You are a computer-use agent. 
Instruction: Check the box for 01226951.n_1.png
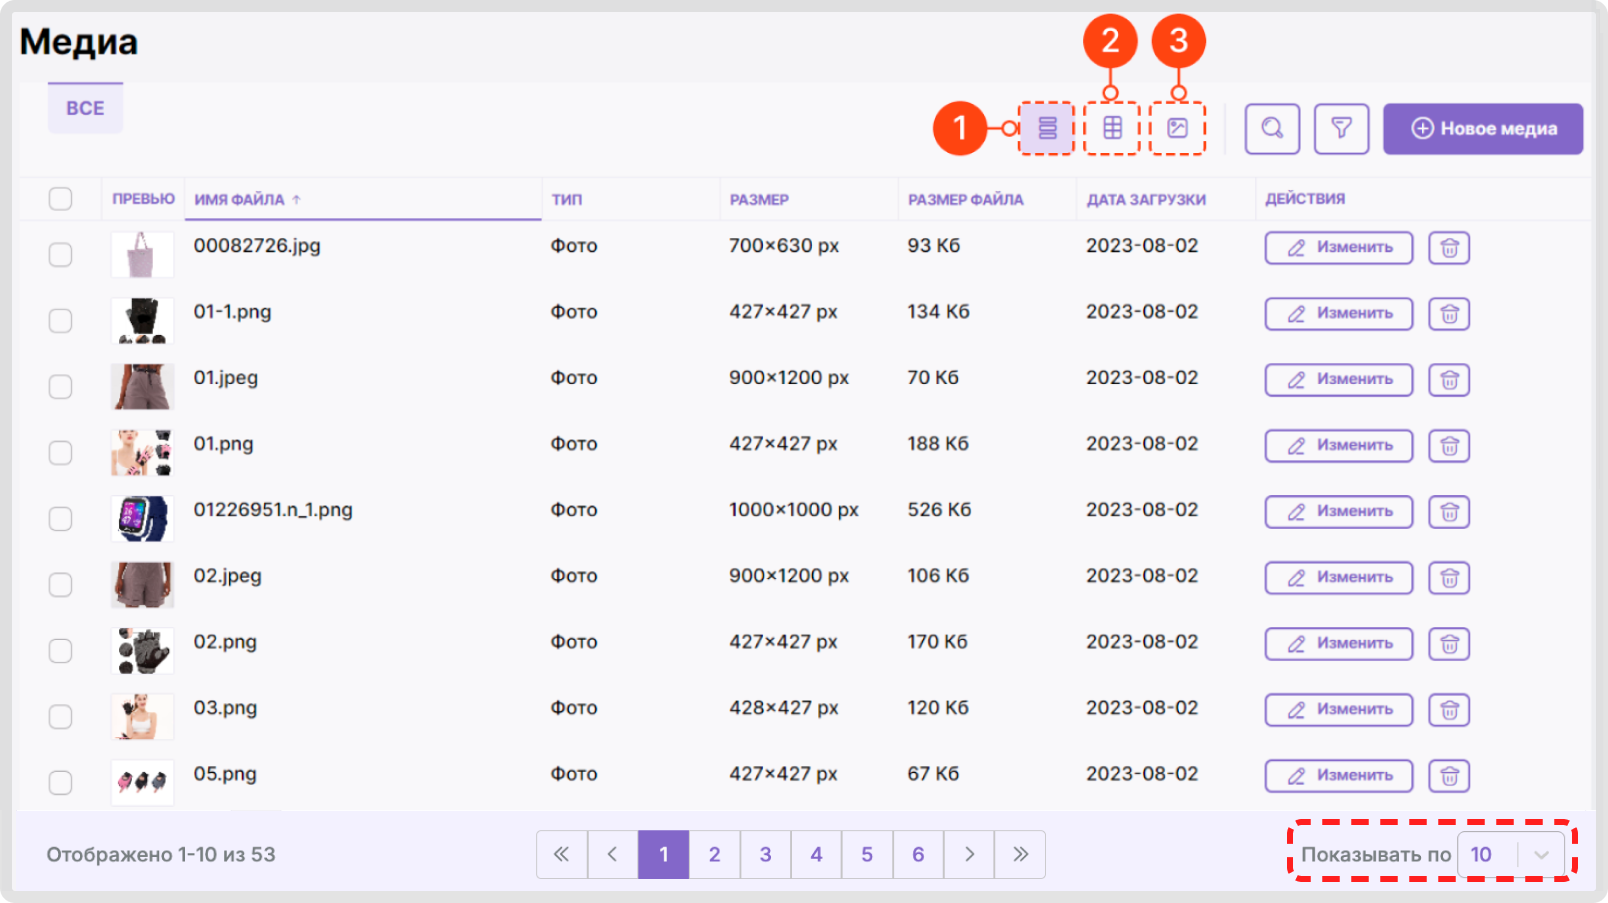coord(60,518)
